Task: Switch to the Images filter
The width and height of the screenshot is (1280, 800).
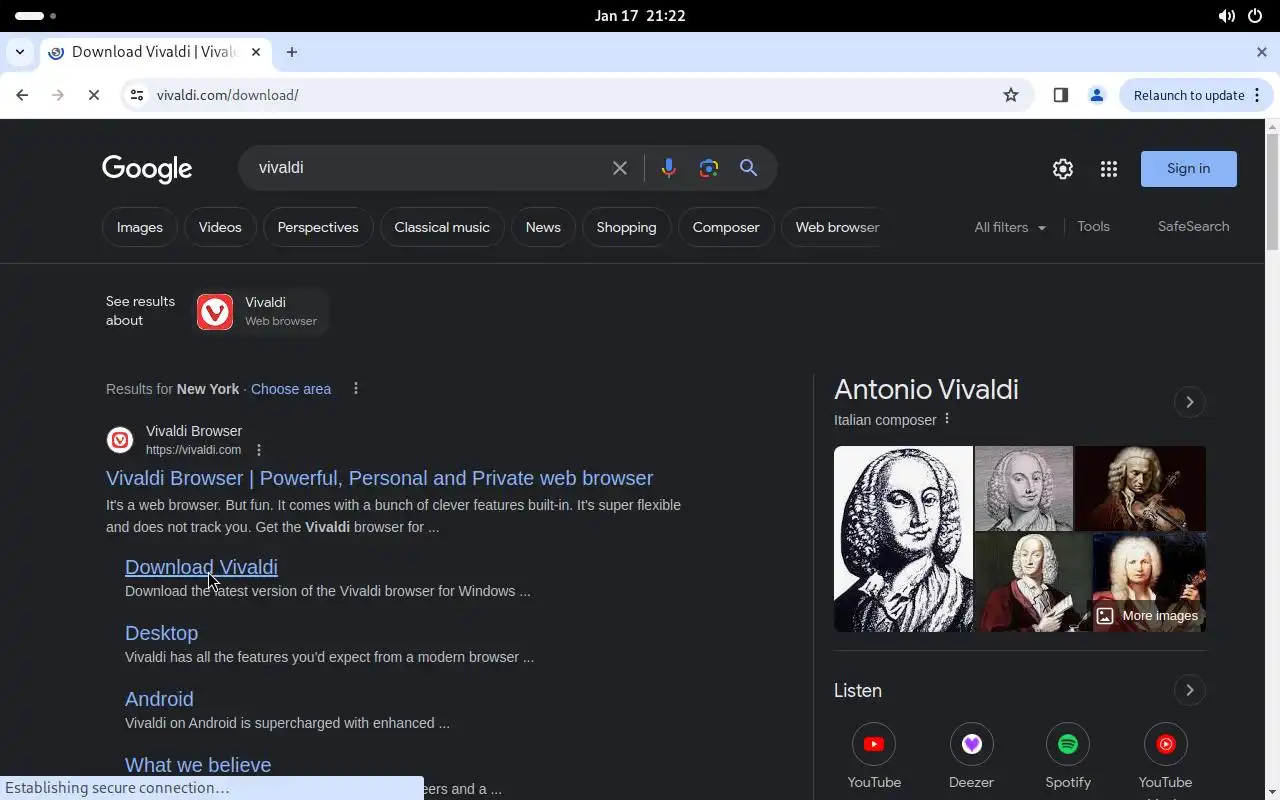Action: tap(140, 227)
